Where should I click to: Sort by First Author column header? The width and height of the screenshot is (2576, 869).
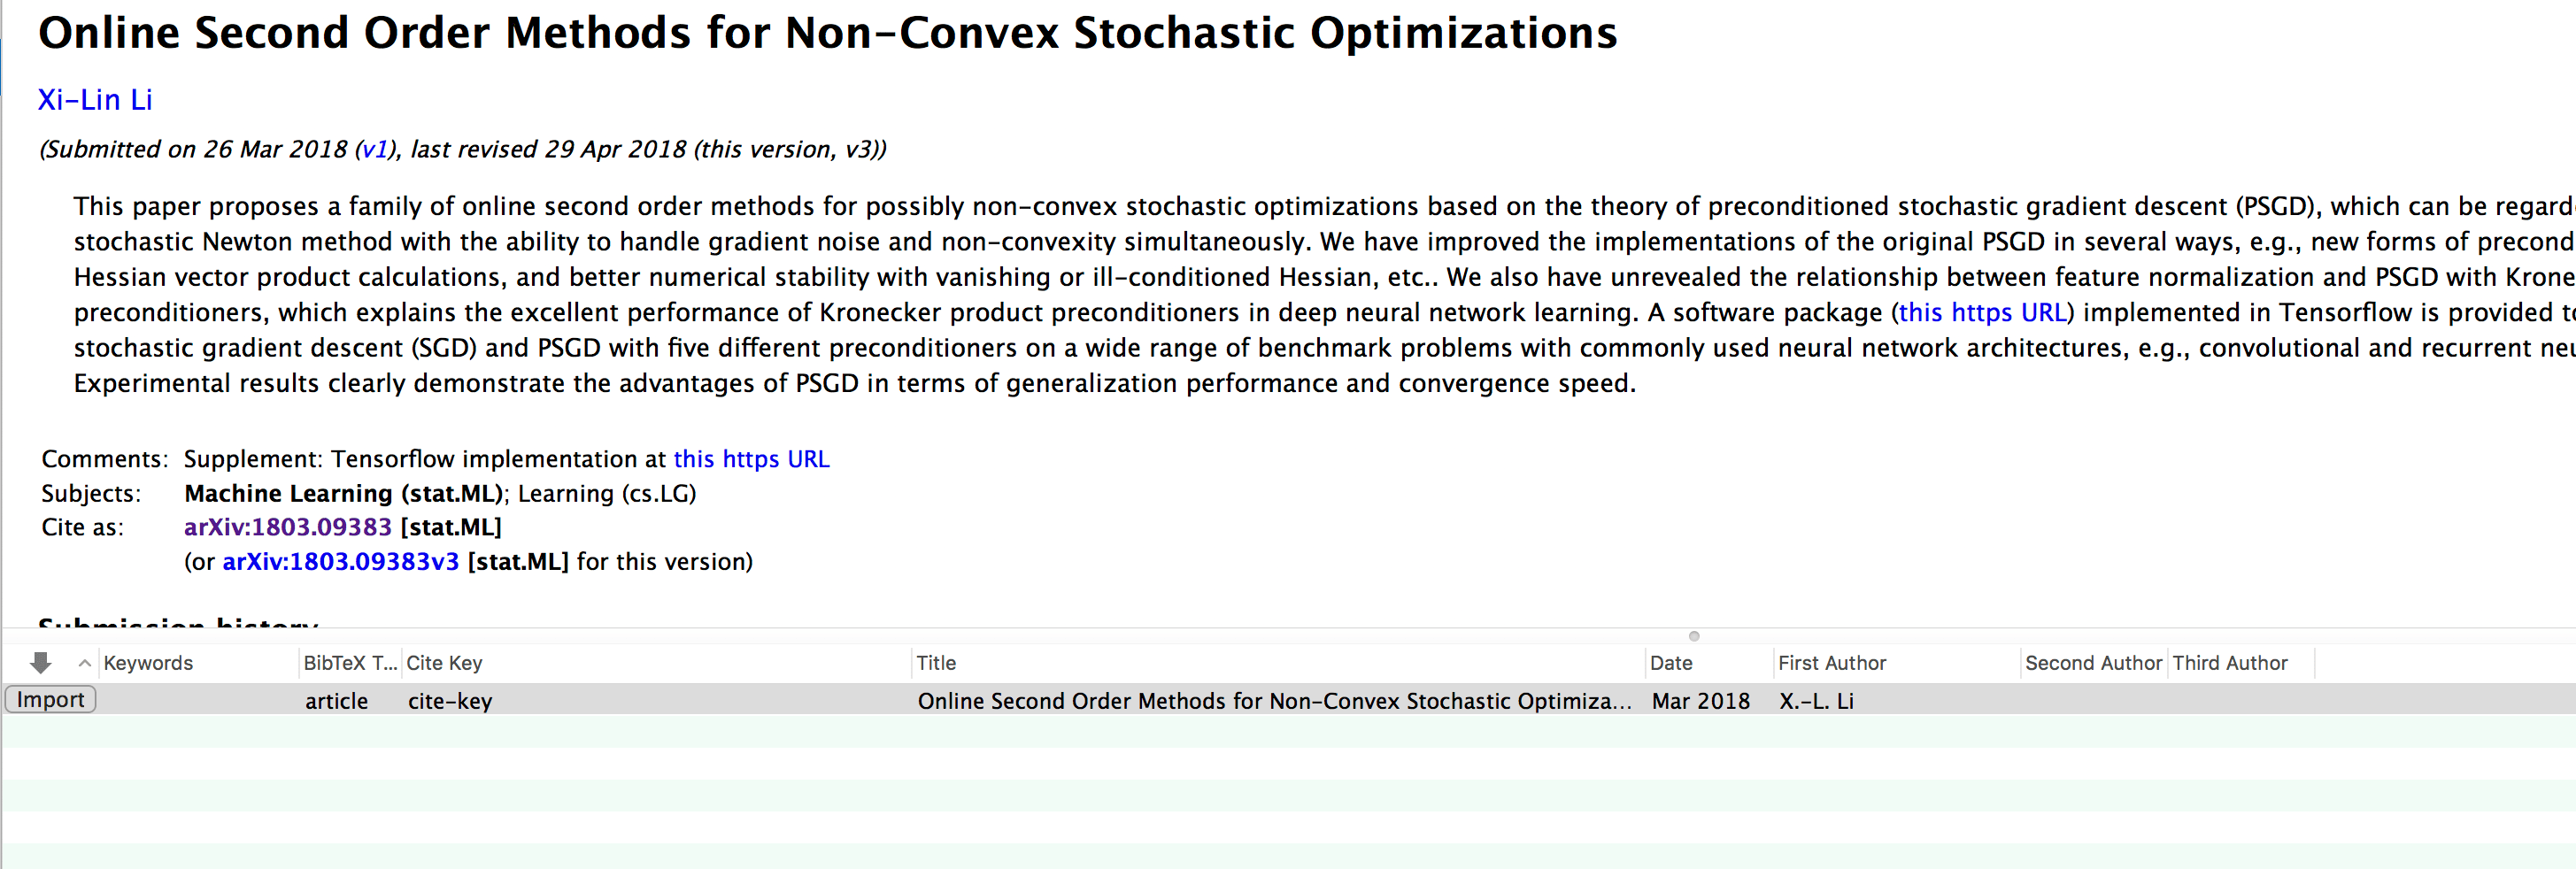tap(1831, 663)
